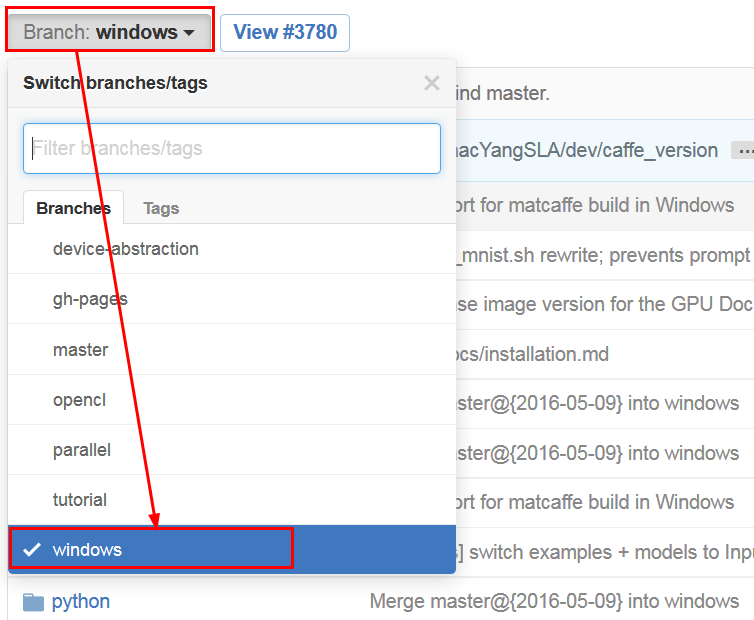Expand commit message ellipsis after caffe_version
754x620 pixels.
point(743,151)
